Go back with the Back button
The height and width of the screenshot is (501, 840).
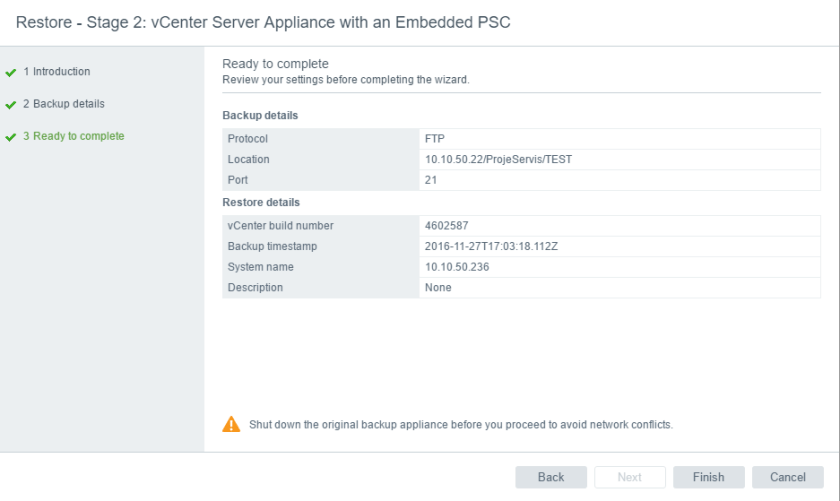551,477
